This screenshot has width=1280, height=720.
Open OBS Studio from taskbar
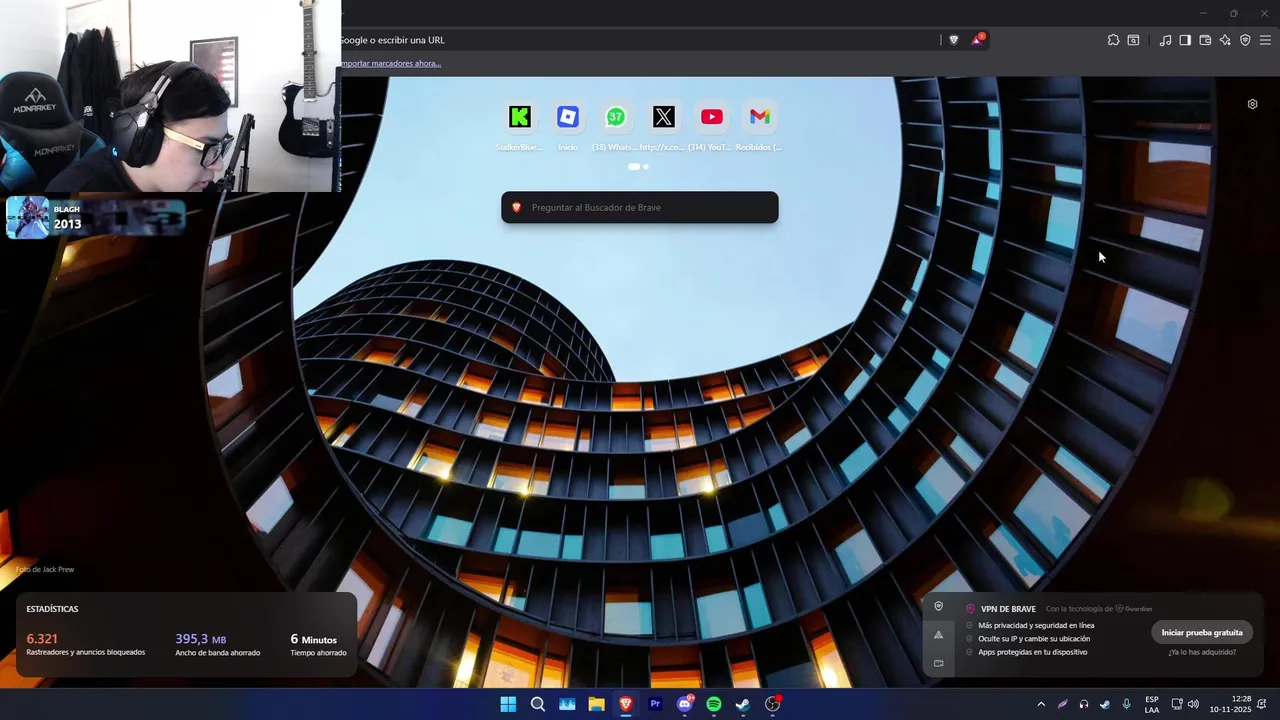(x=773, y=704)
